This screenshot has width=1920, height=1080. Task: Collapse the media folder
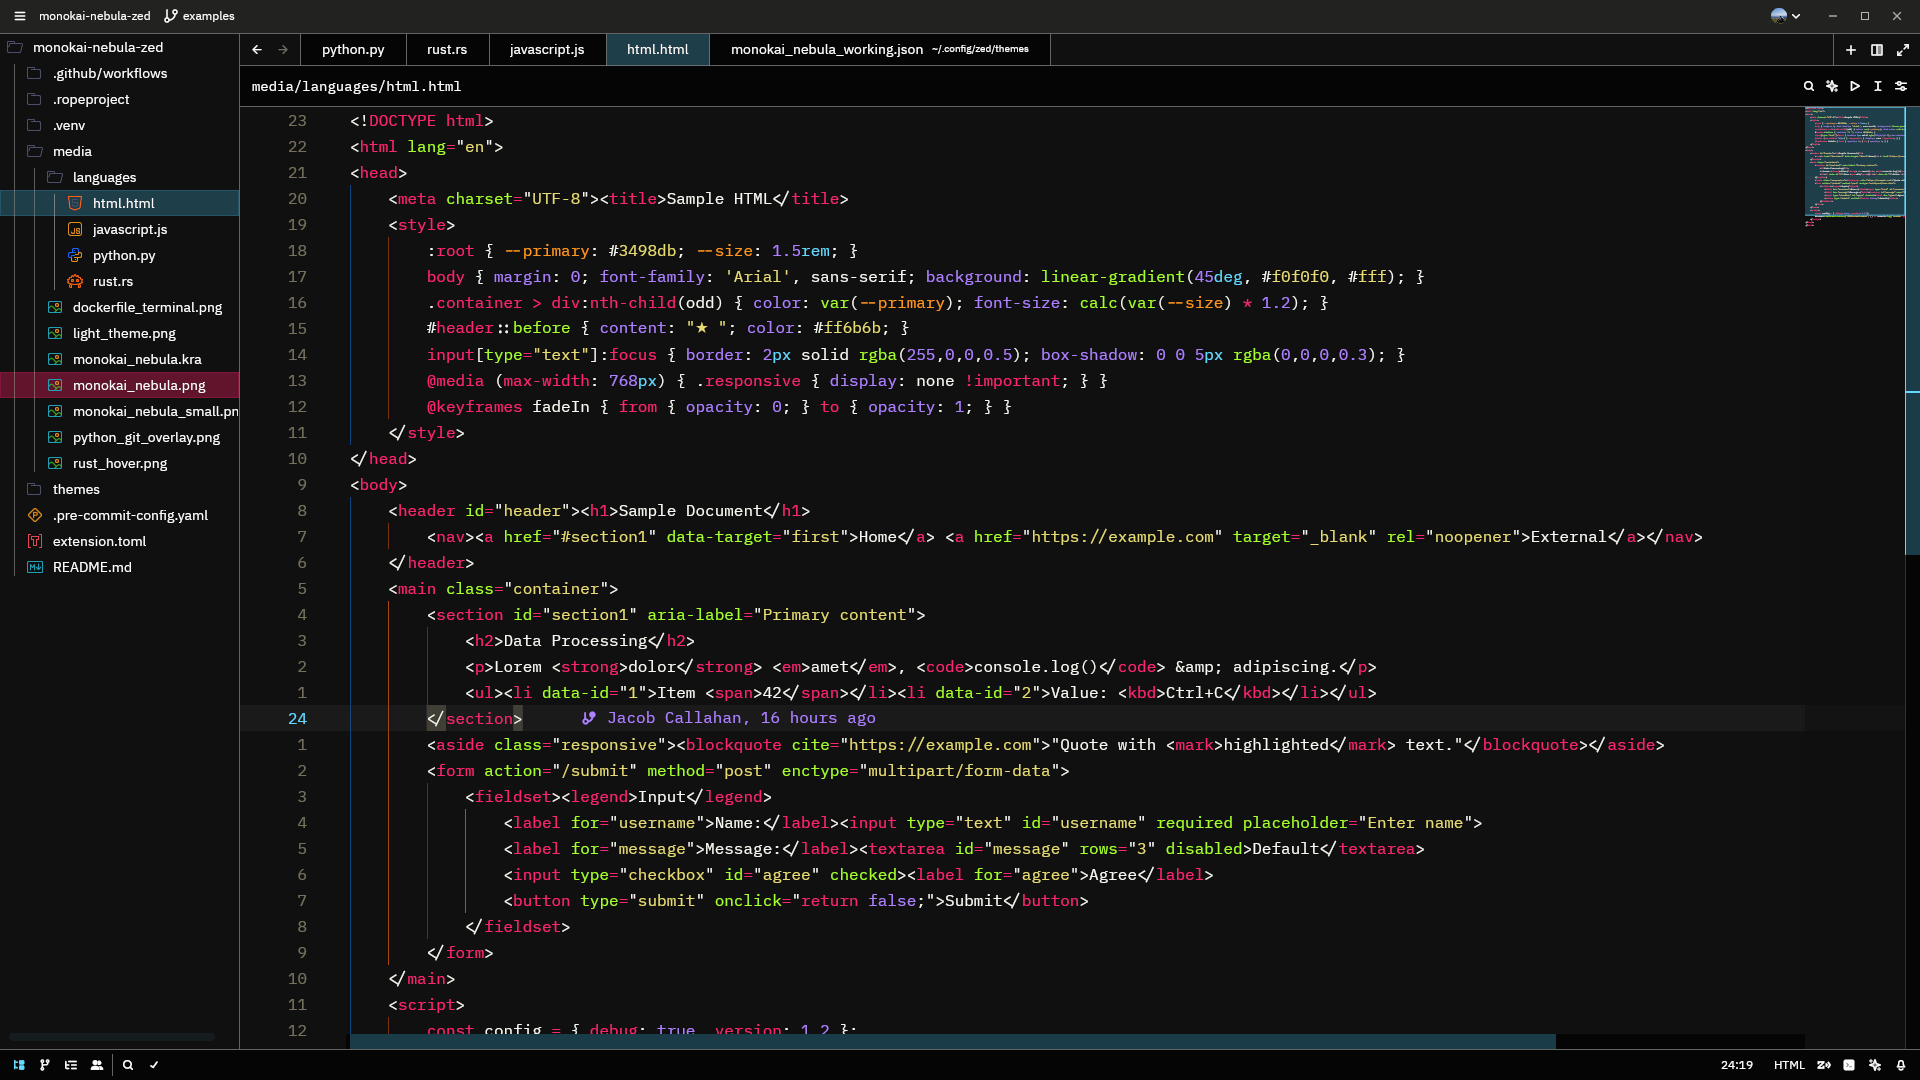tap(120, 151)
